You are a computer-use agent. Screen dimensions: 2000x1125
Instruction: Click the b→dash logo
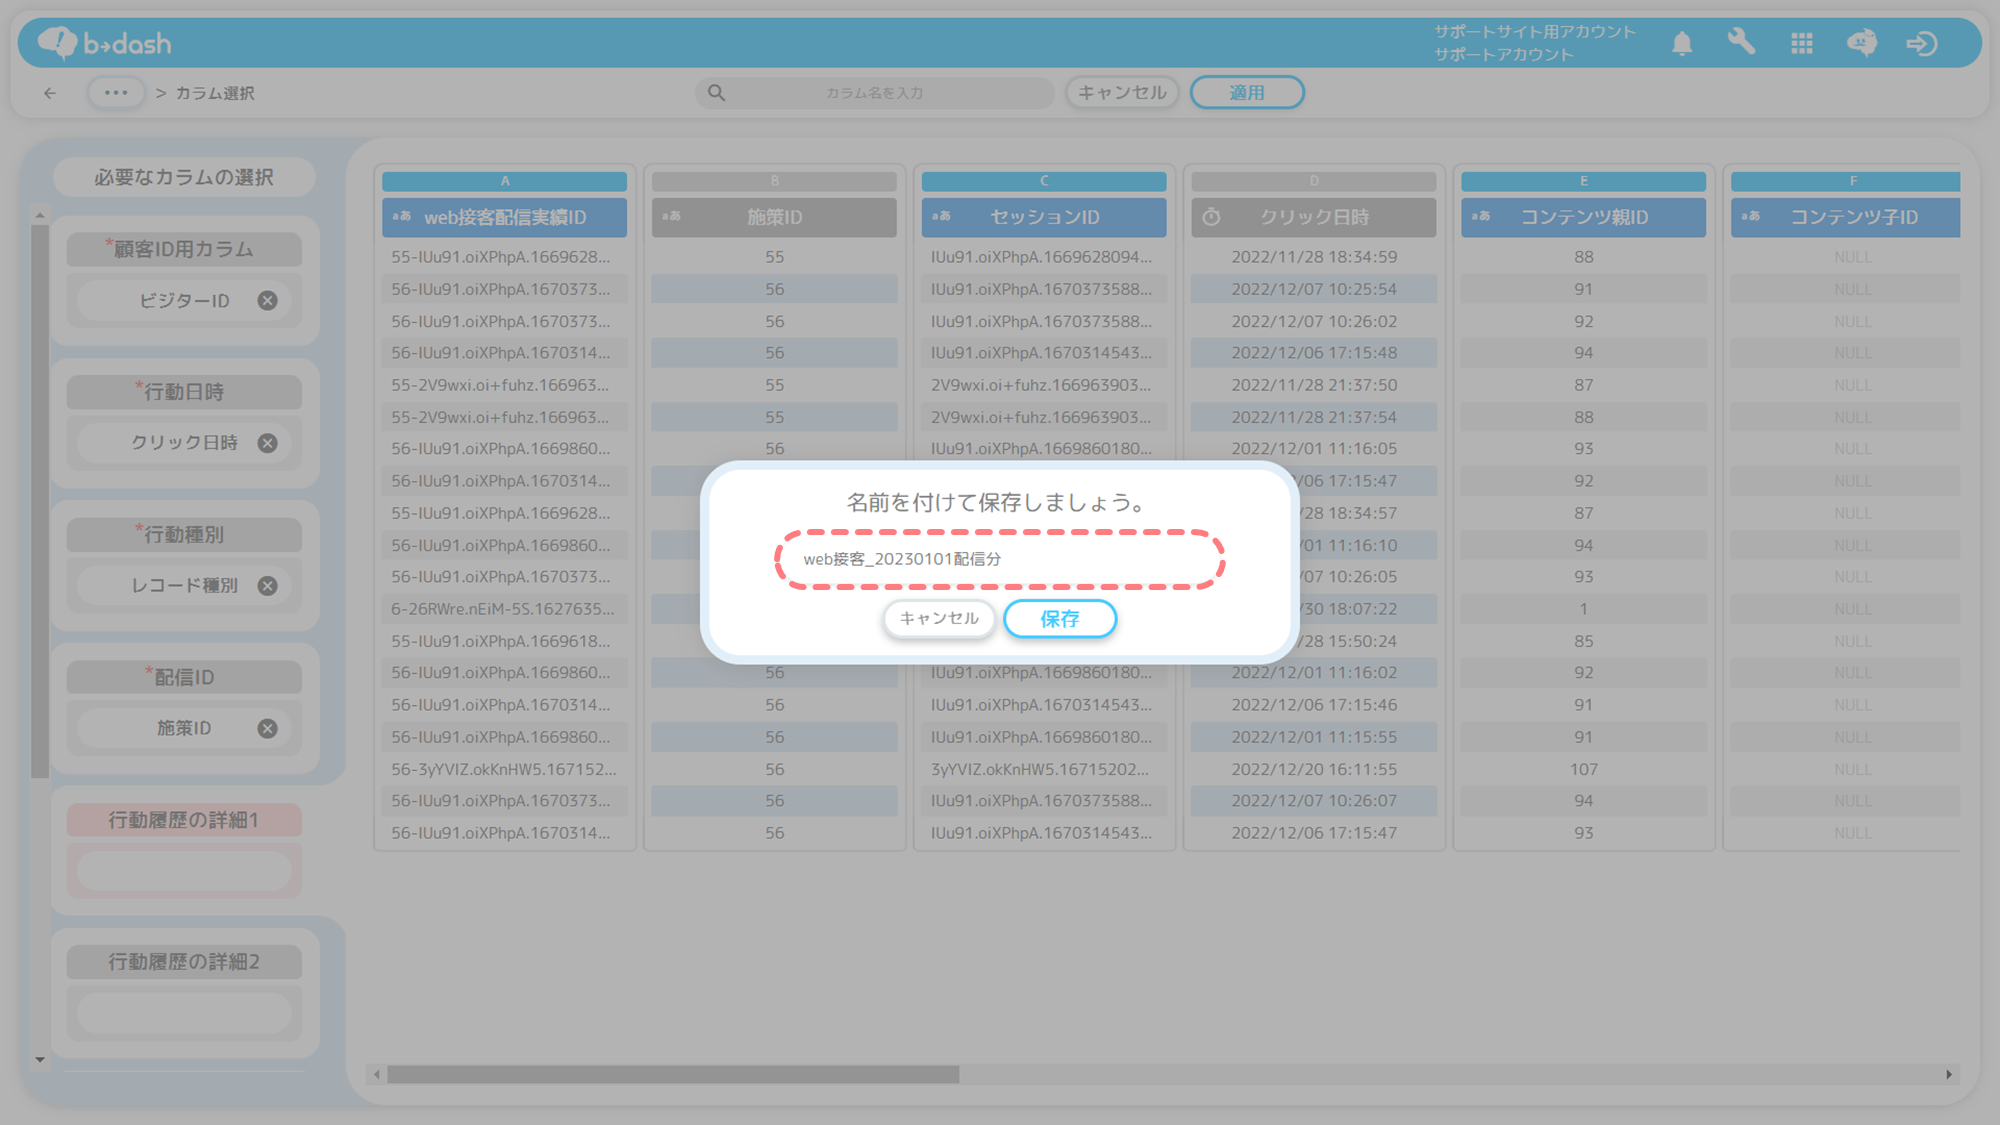[x=105, y=43]
